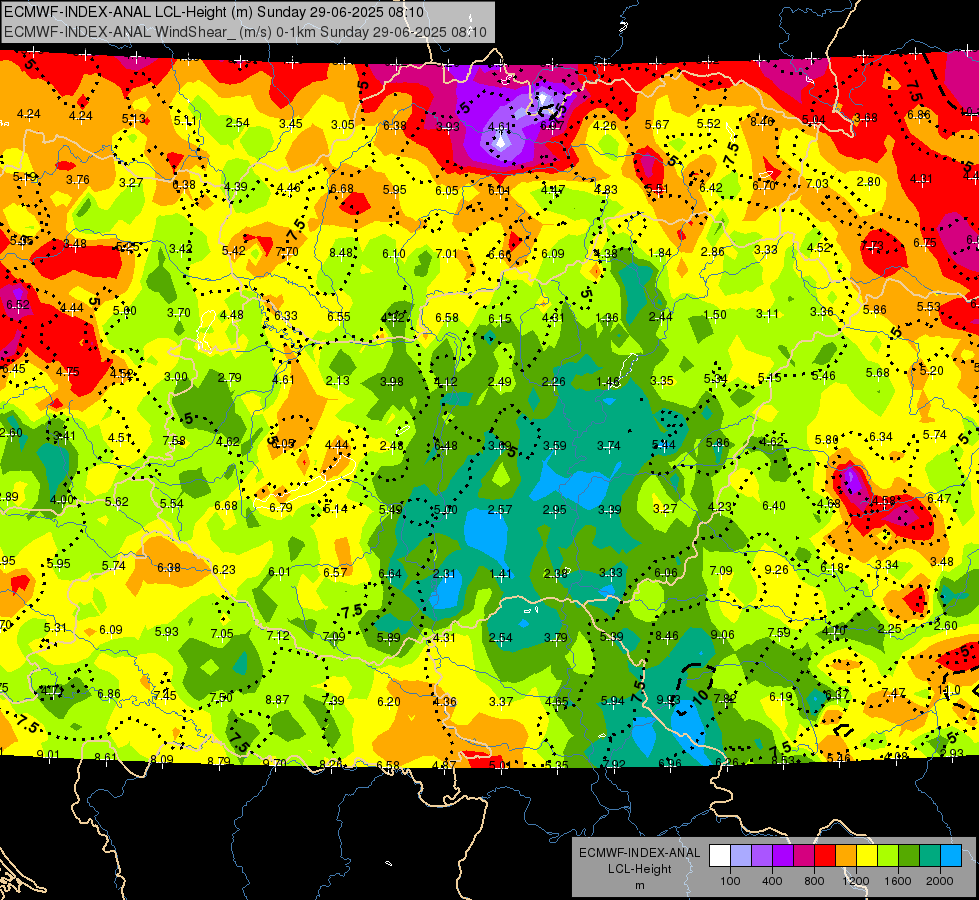Click the map value 7.01
This screenshot has width=979, height=900.
(446, 253)
